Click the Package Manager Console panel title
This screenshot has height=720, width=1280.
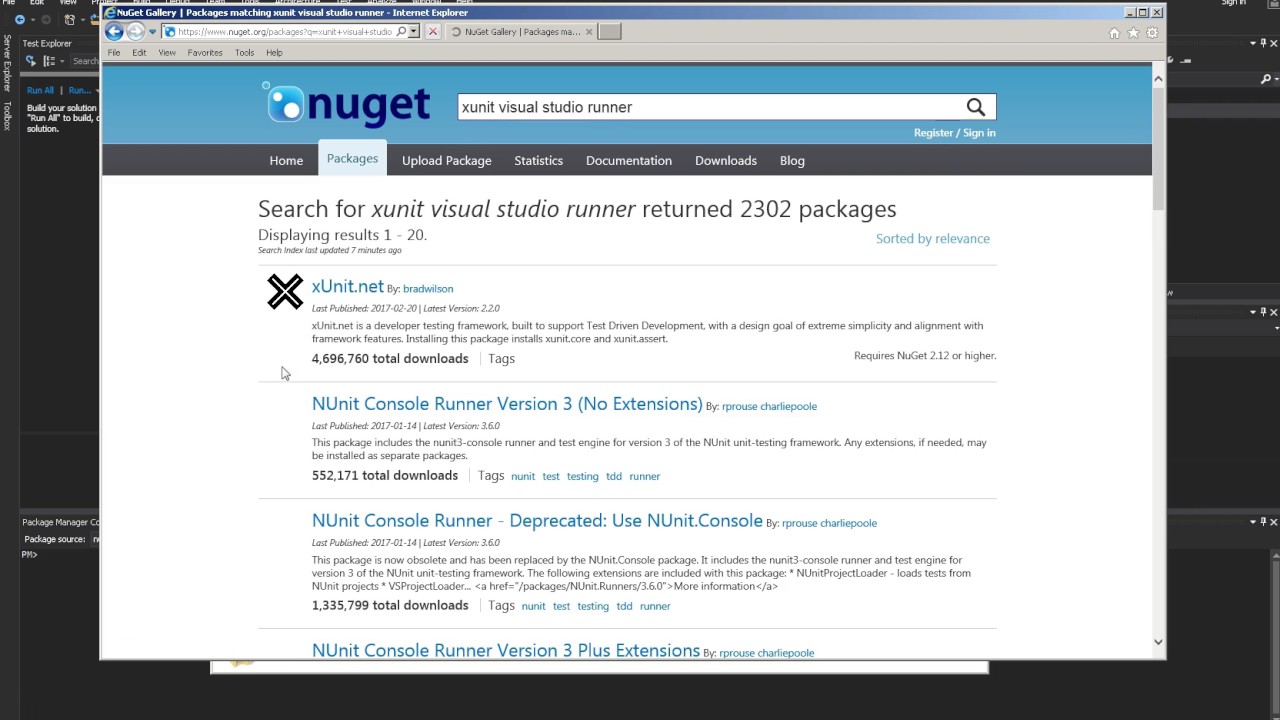pos(60,522)
